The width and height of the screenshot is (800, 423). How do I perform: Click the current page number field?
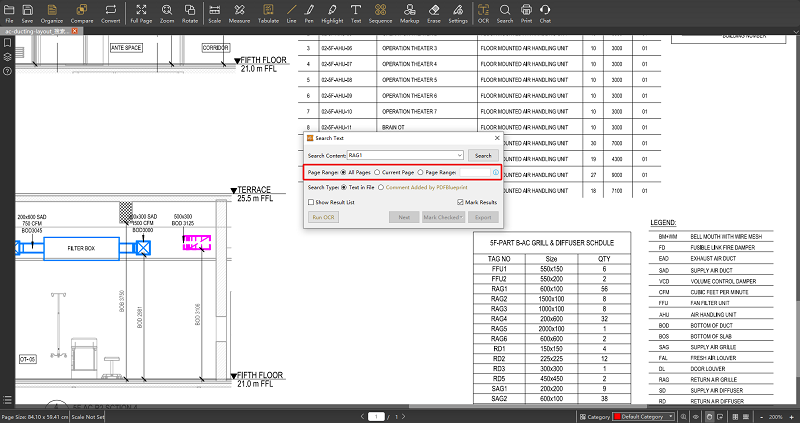(x=377, y=417)
